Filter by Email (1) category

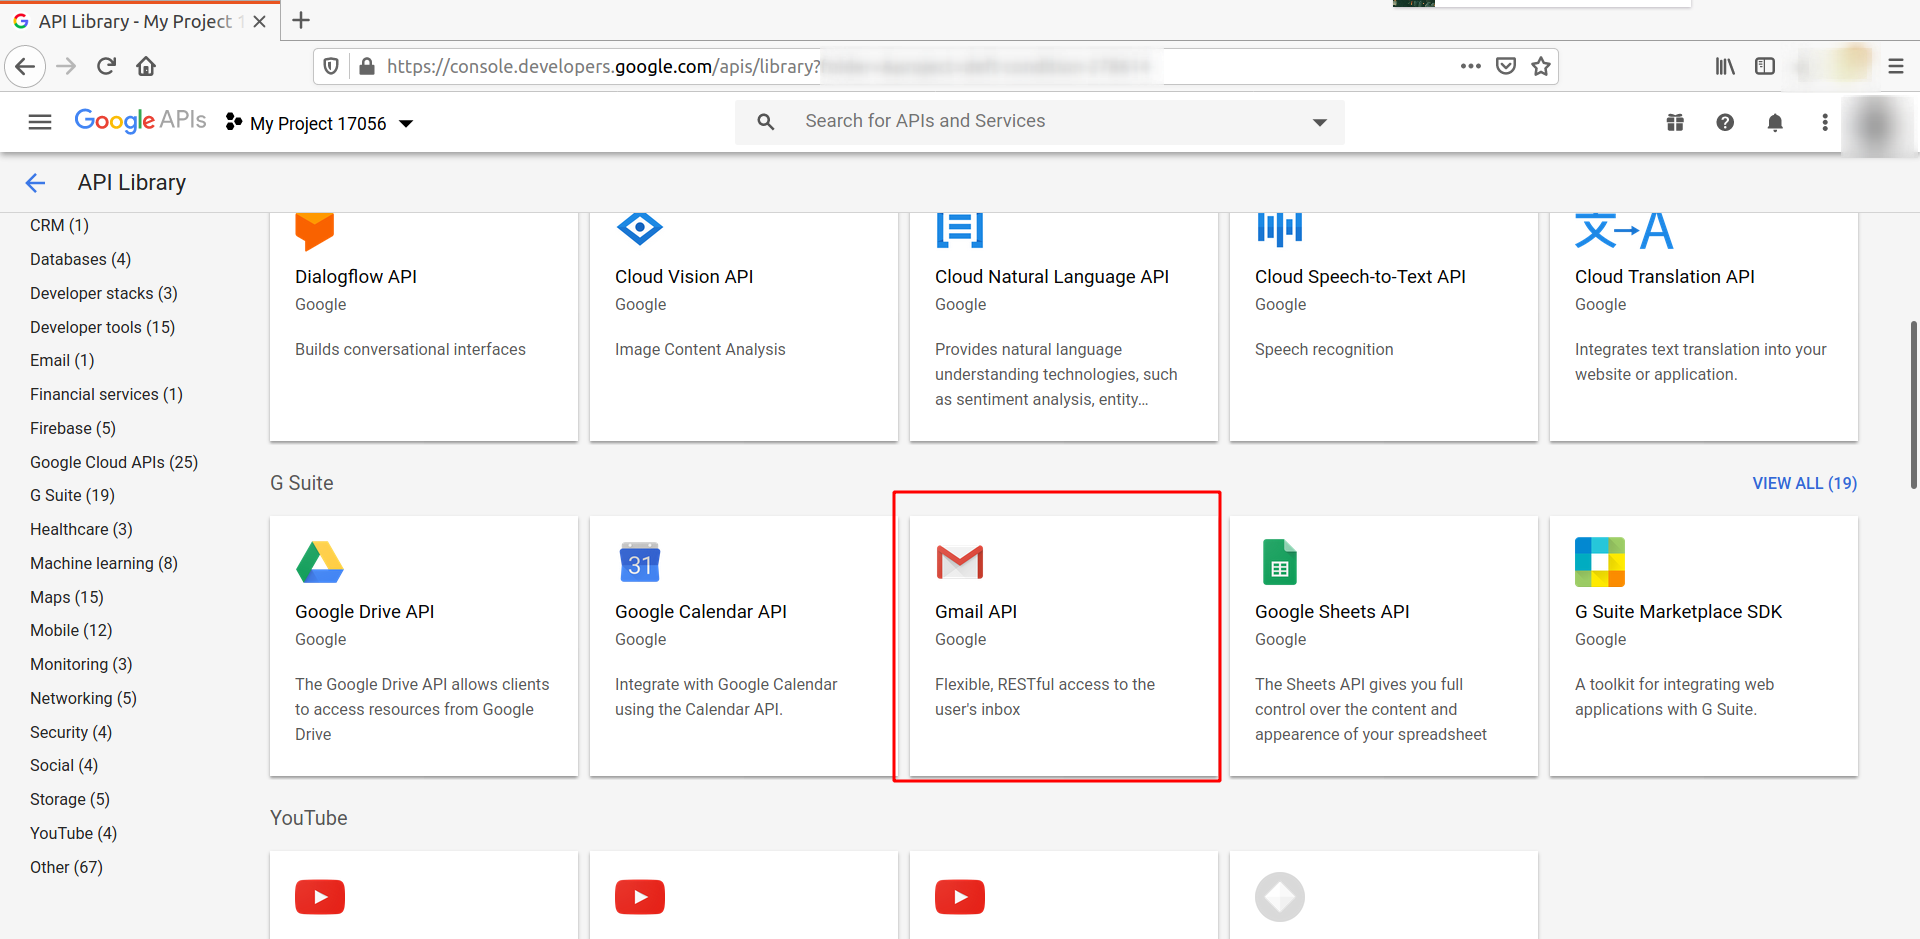pyautogui.click(x=62, y=361)
